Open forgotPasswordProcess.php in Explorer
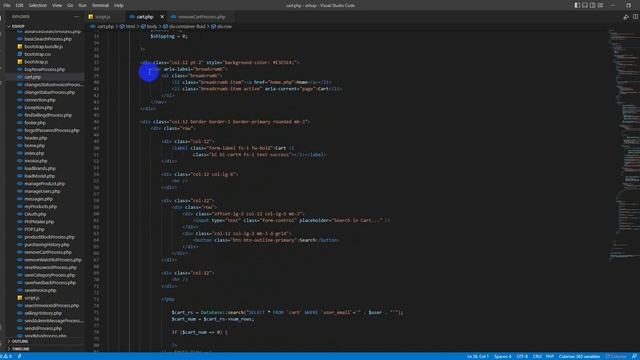 [51, 130]
